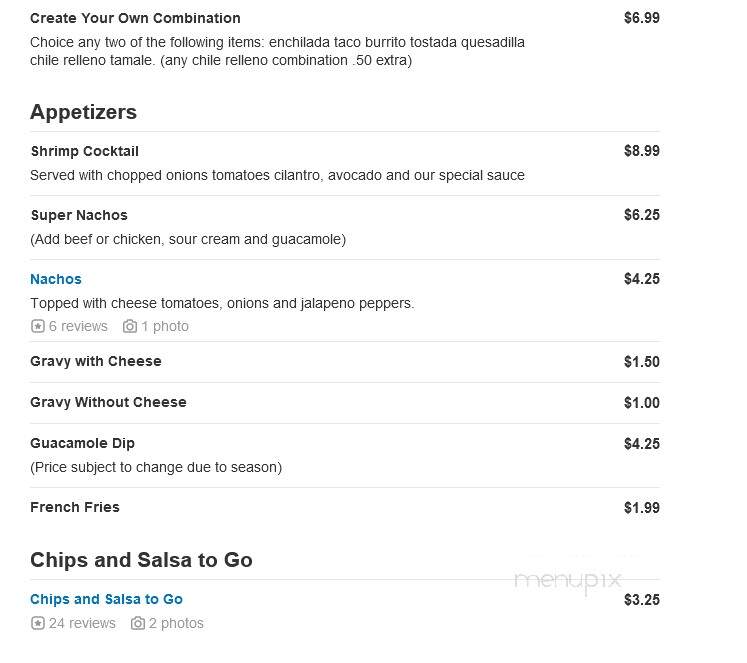
Task: Click the Chips and Salsa to Go heading
Action: [x=141, y=560]
